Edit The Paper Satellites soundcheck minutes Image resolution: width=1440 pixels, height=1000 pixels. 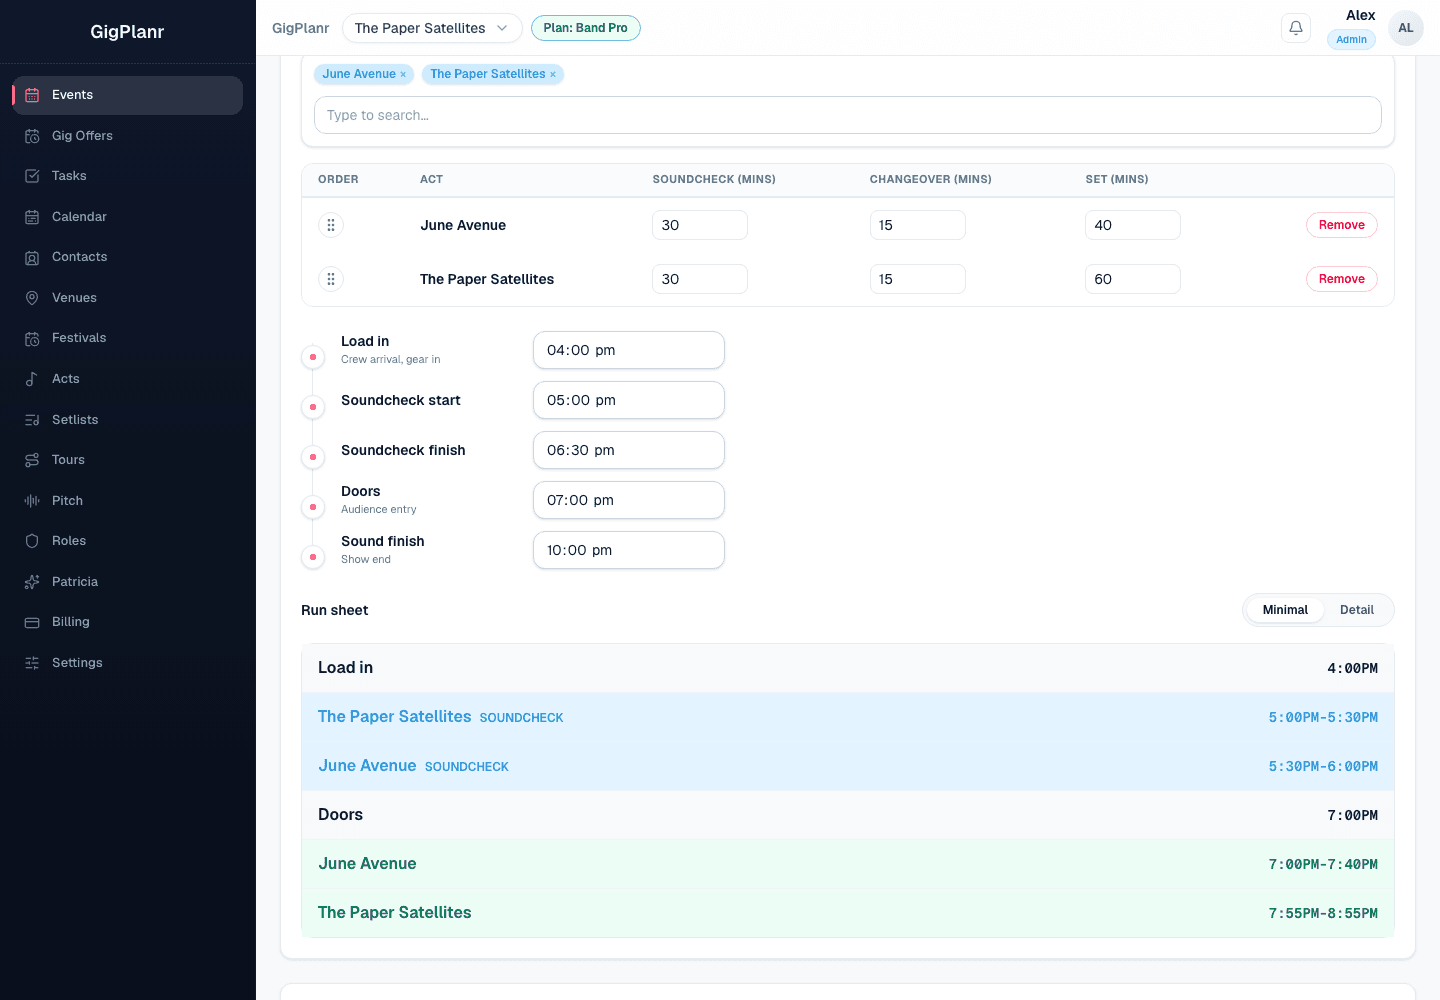[700, 279]
